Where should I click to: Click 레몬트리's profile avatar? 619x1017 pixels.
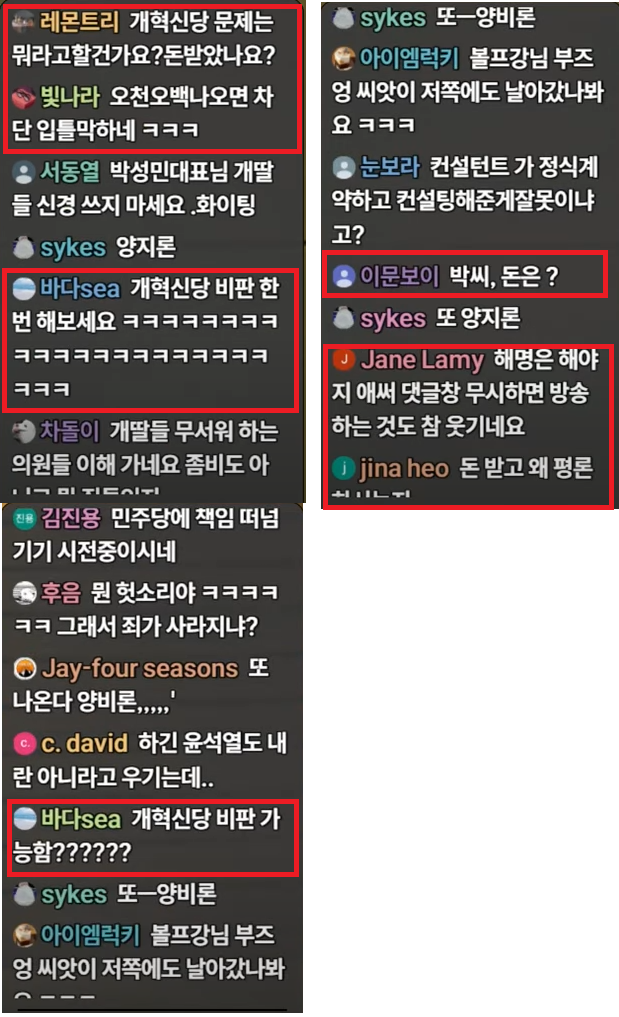click(x=23, y=23)
